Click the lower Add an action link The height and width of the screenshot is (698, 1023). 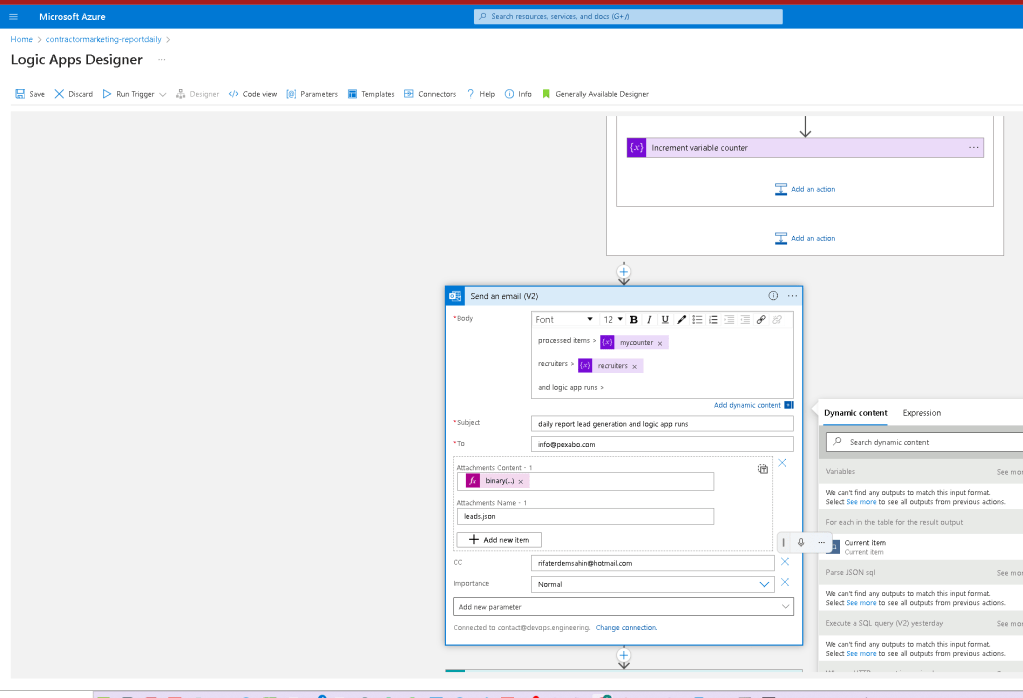click(805, 238)
